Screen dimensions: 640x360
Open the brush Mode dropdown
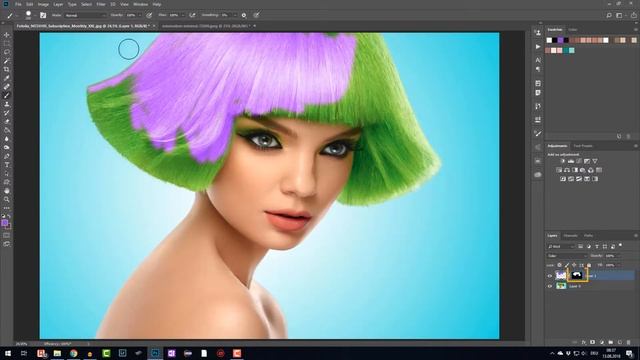85,15
